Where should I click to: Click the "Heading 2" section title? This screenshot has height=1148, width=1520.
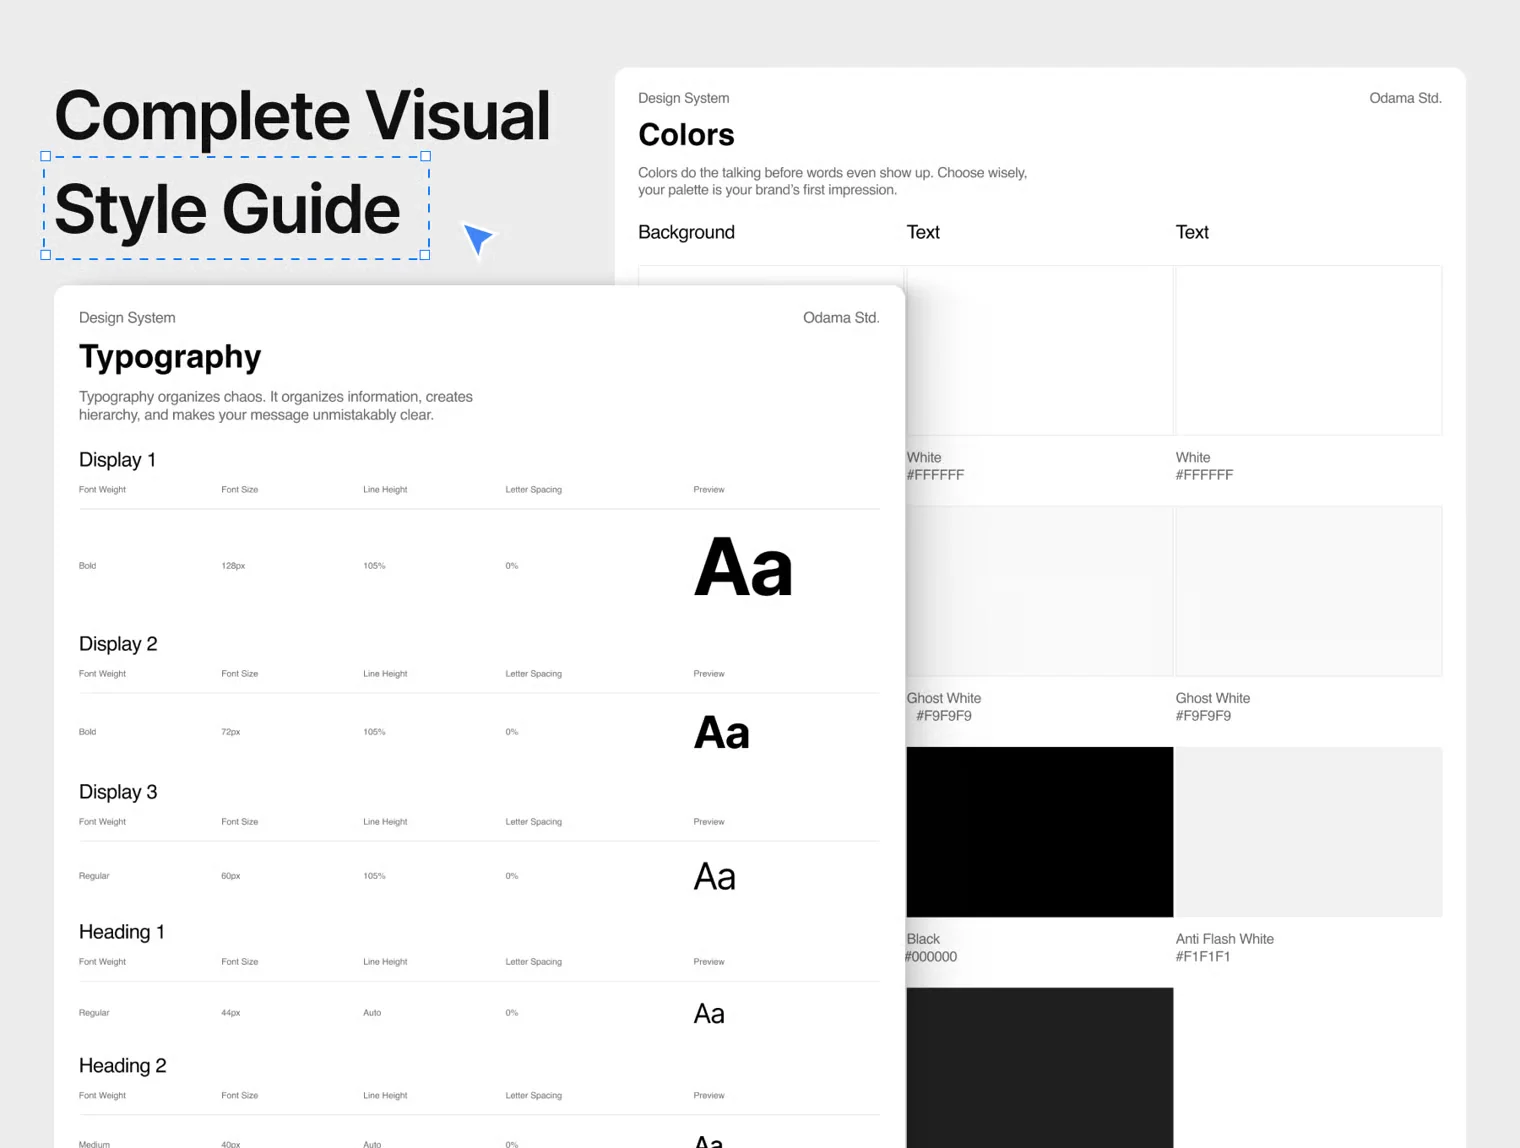(x=123, y=1066)
